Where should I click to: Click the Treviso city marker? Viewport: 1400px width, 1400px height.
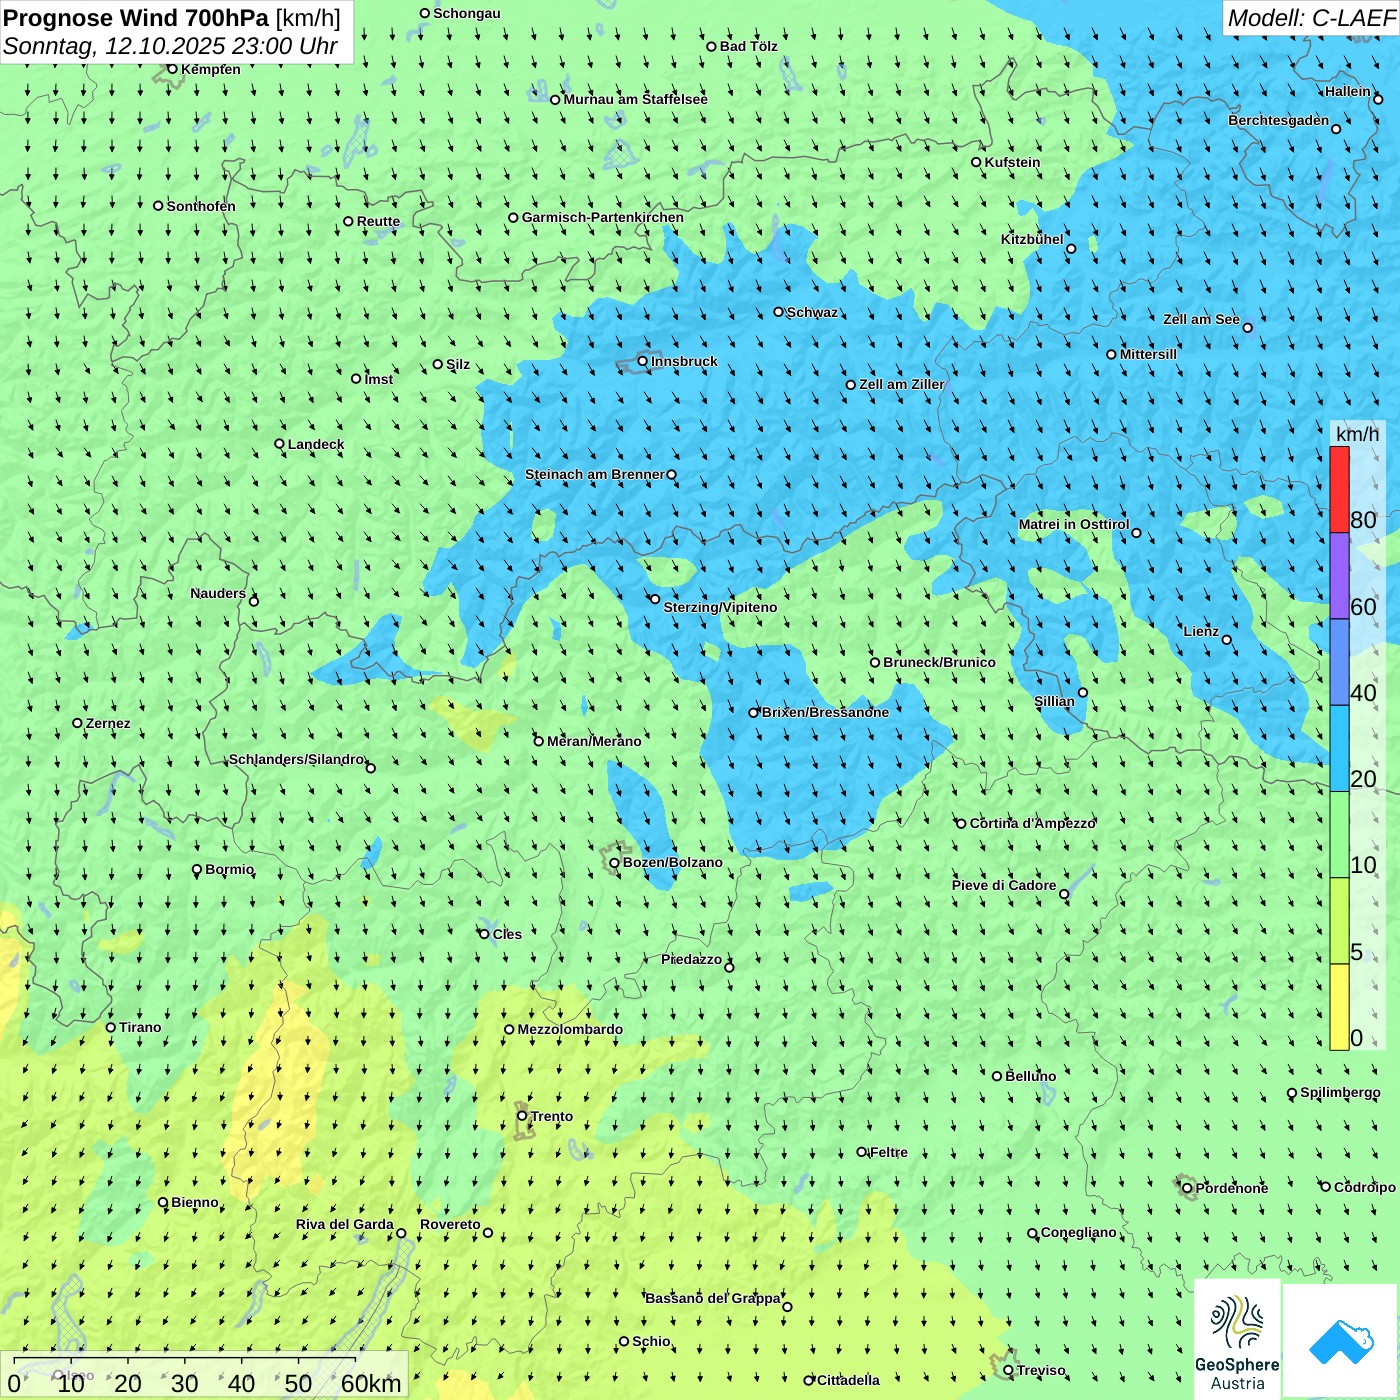coord(1008,1370)
